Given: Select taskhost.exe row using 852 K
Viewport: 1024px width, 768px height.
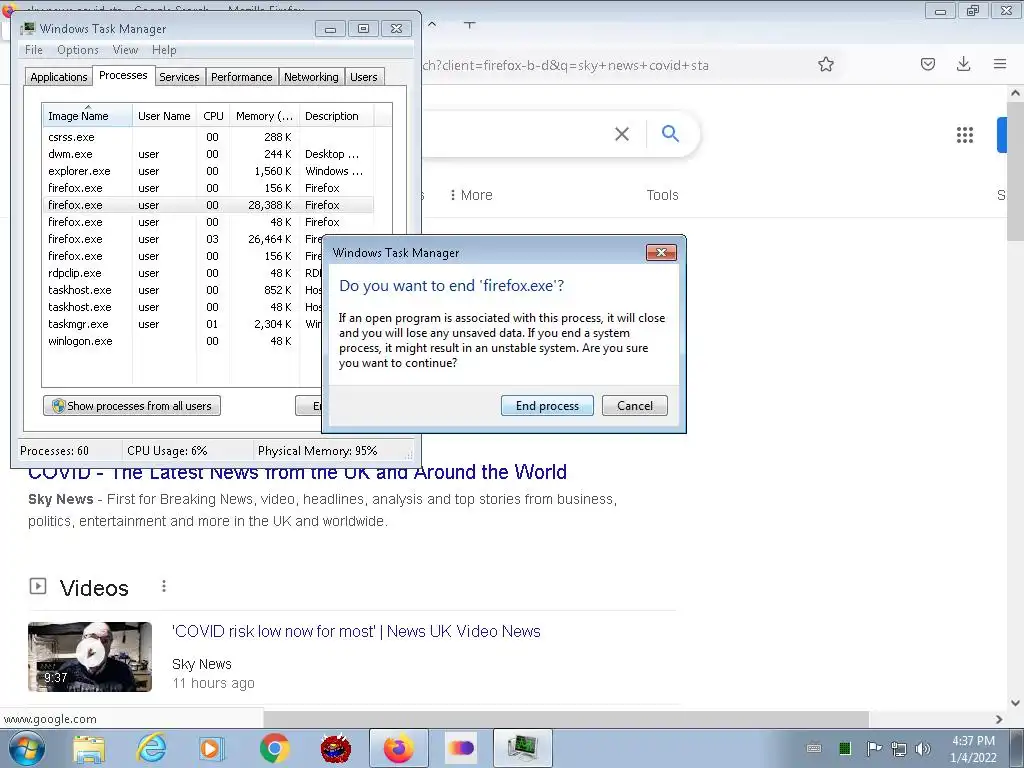Looking at the screenshot, I should (x=183, y=290).
